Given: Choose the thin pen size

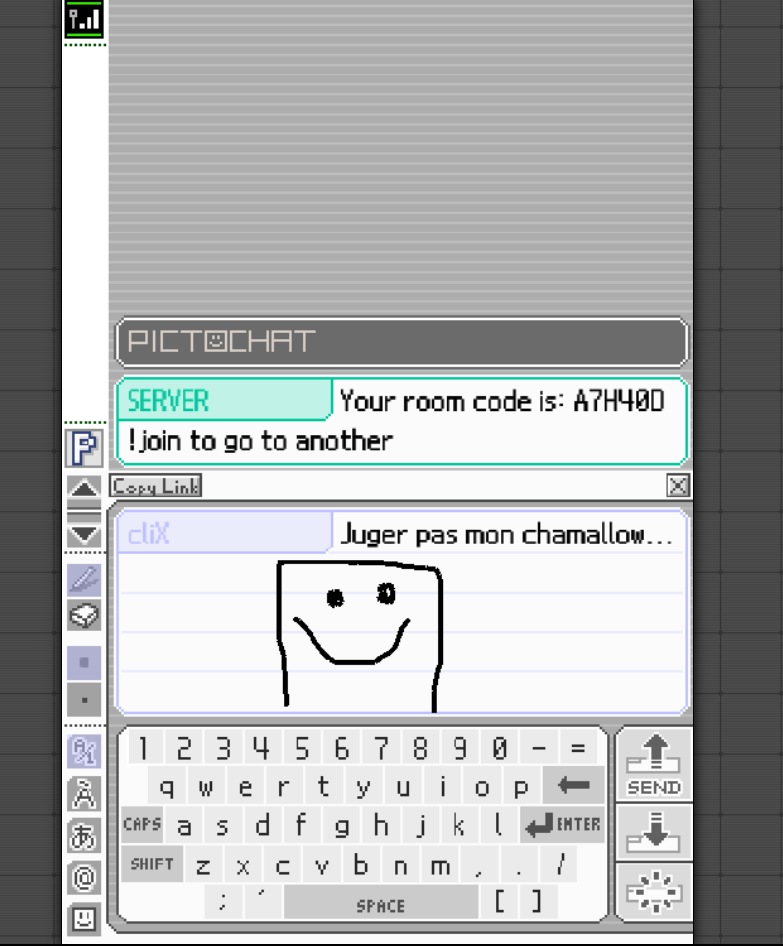Looking at the screenshot, I should pyautogui.click(x=84, y=700).
